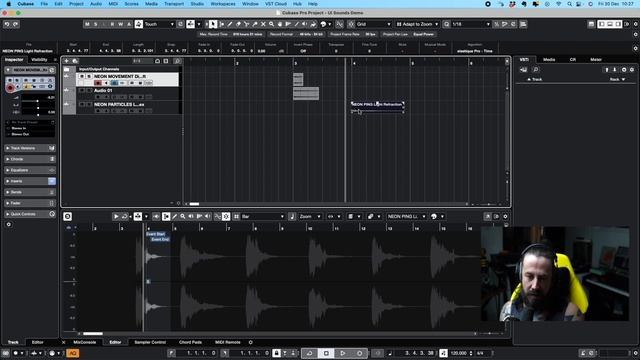Open the Transport menu

coord(174,4)
